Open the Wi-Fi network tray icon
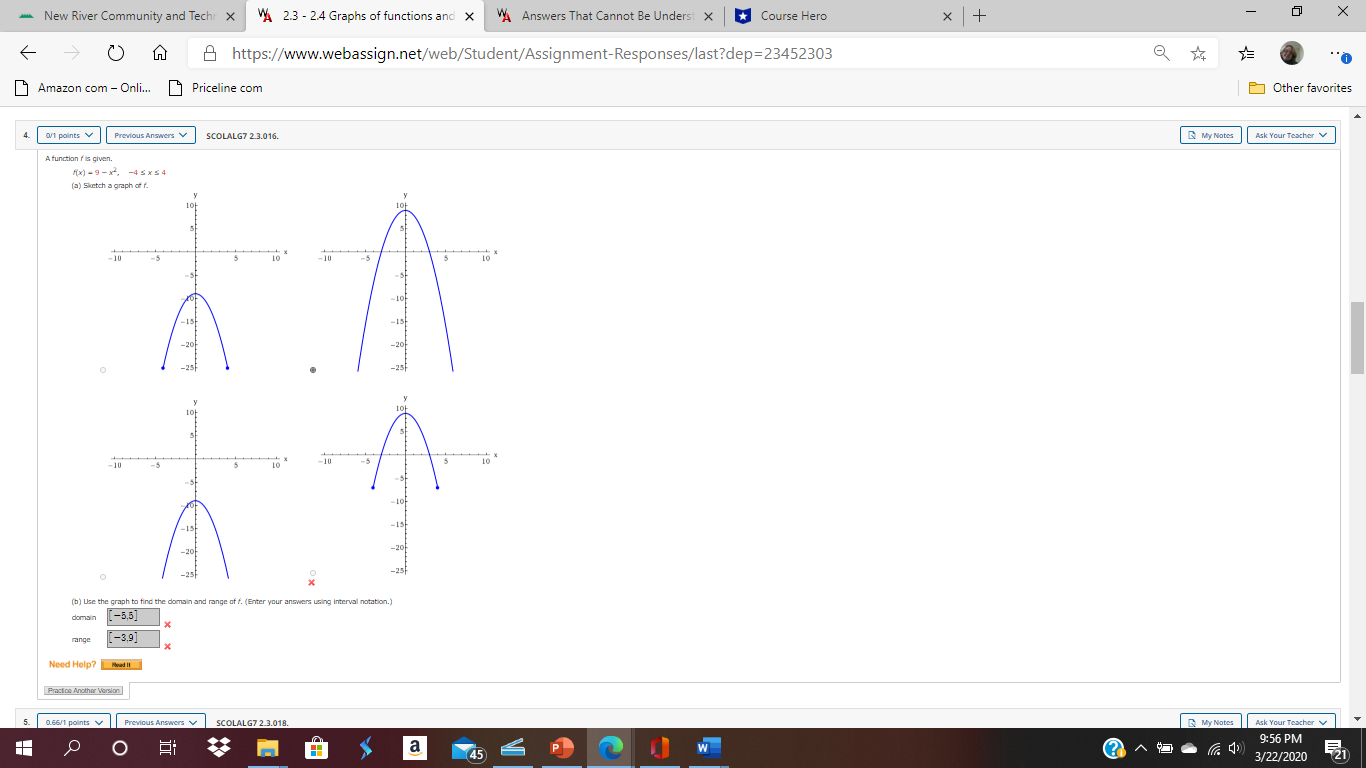 1214,748
